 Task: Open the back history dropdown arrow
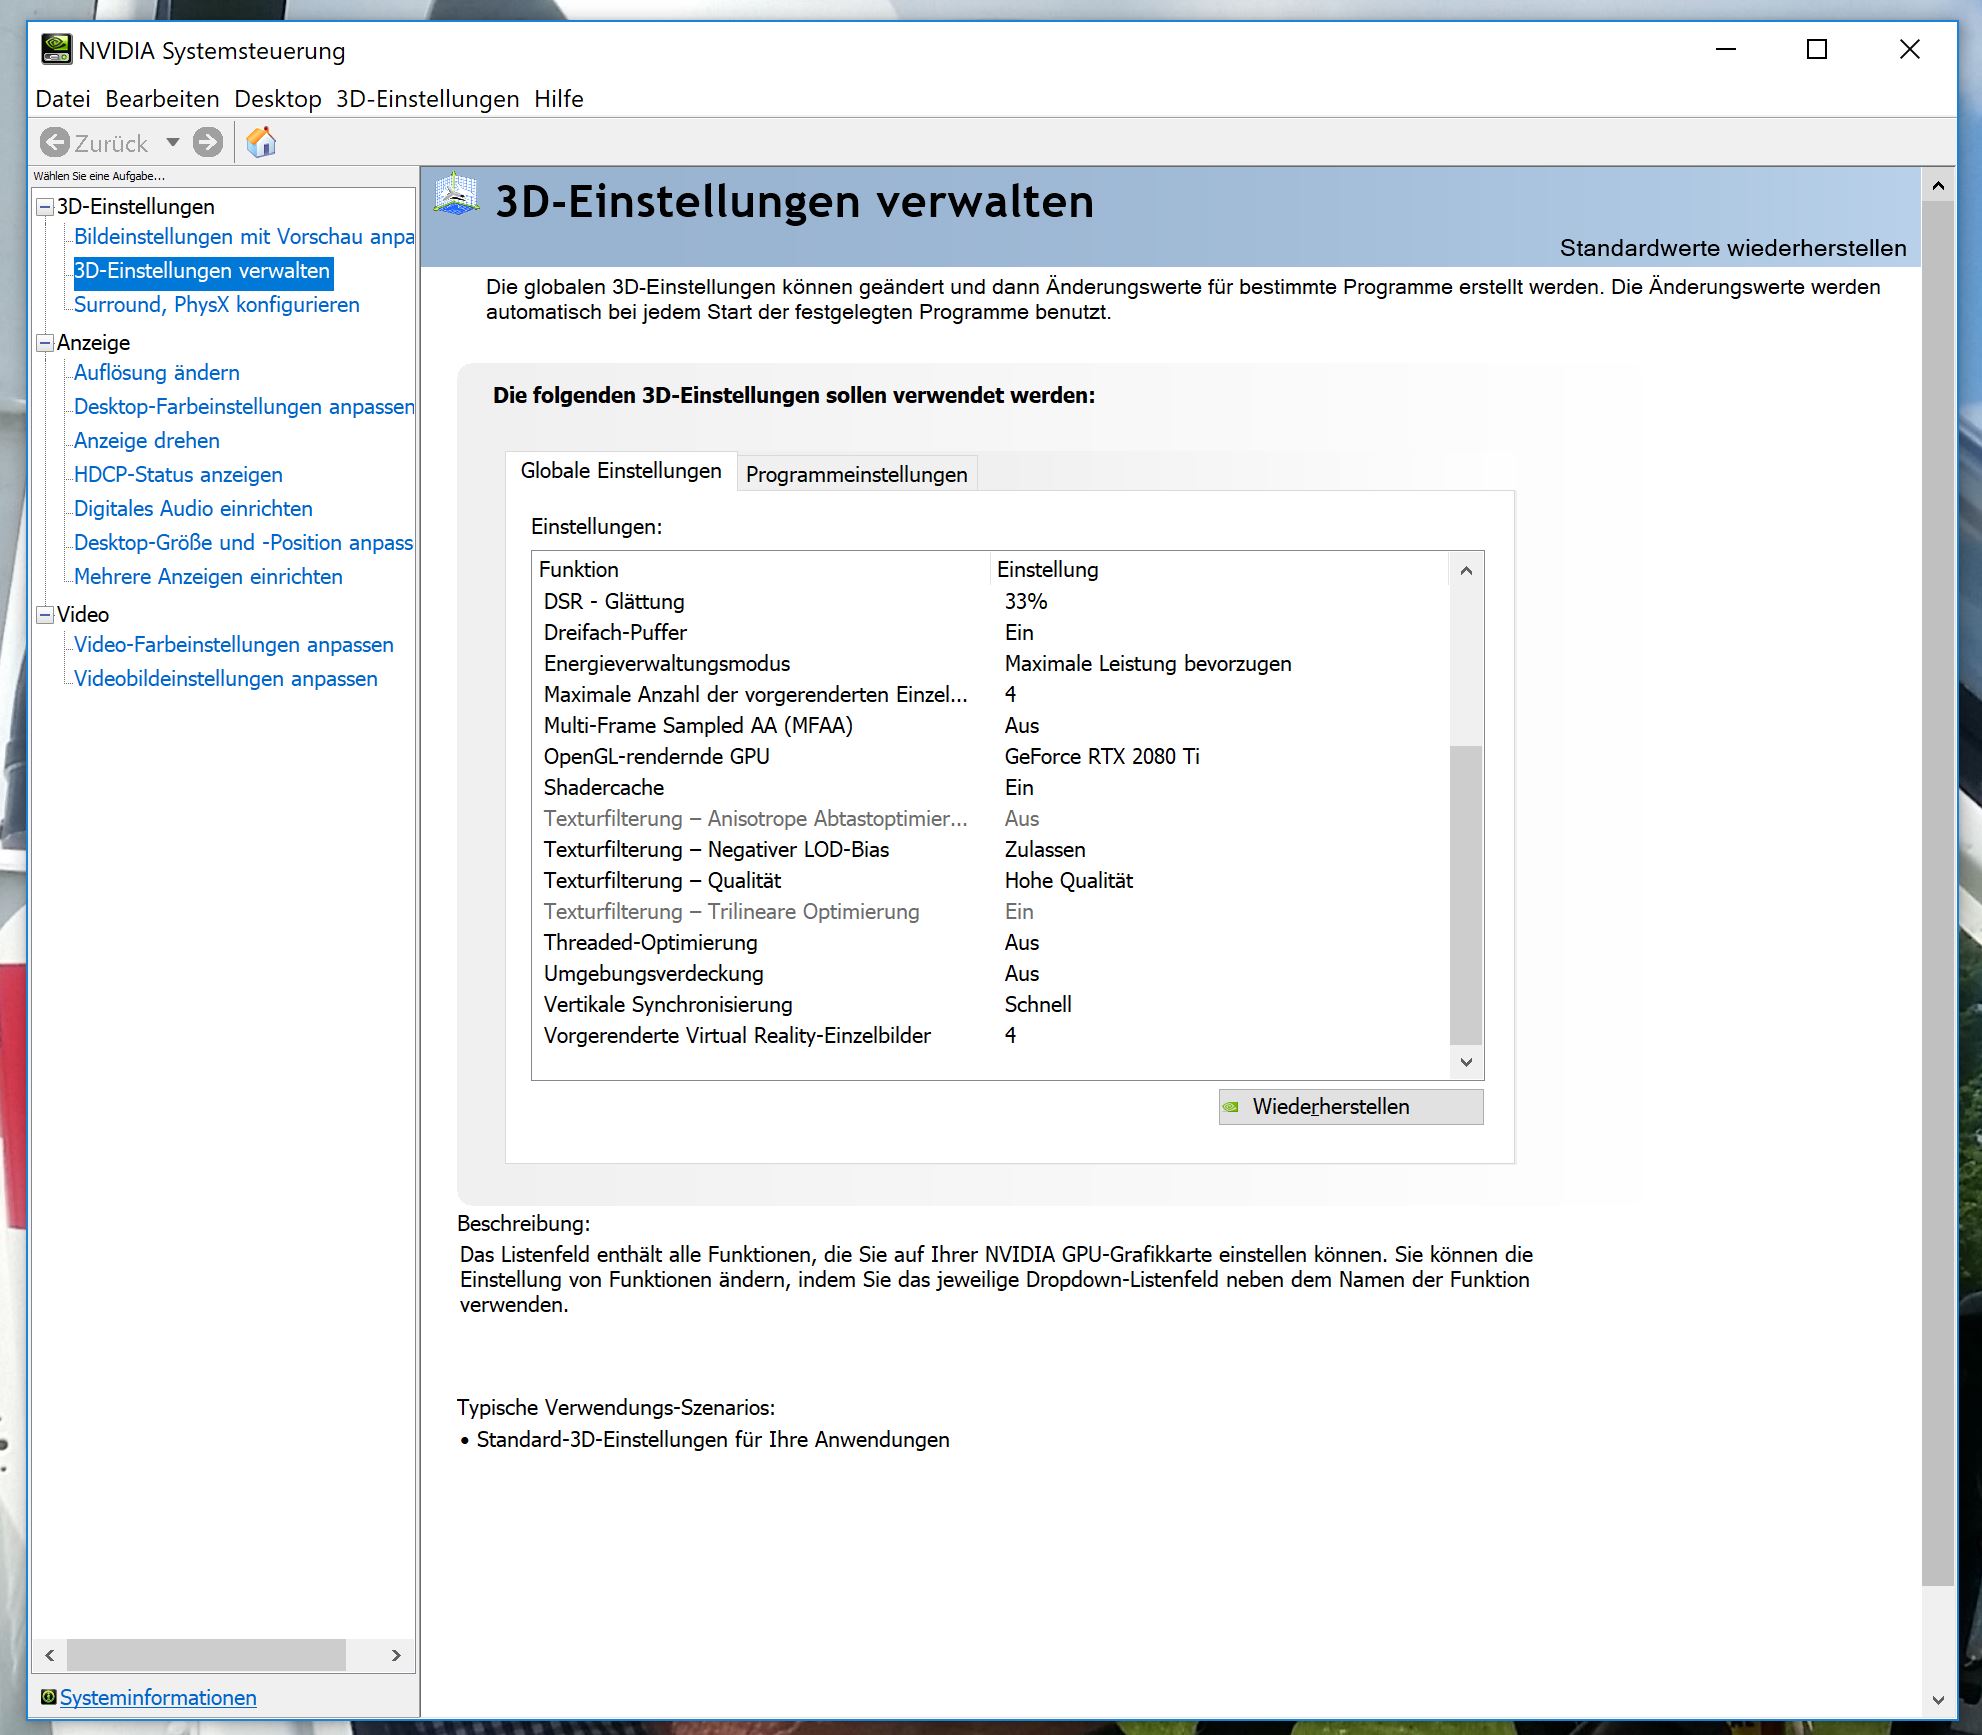(x=173, y=143)
